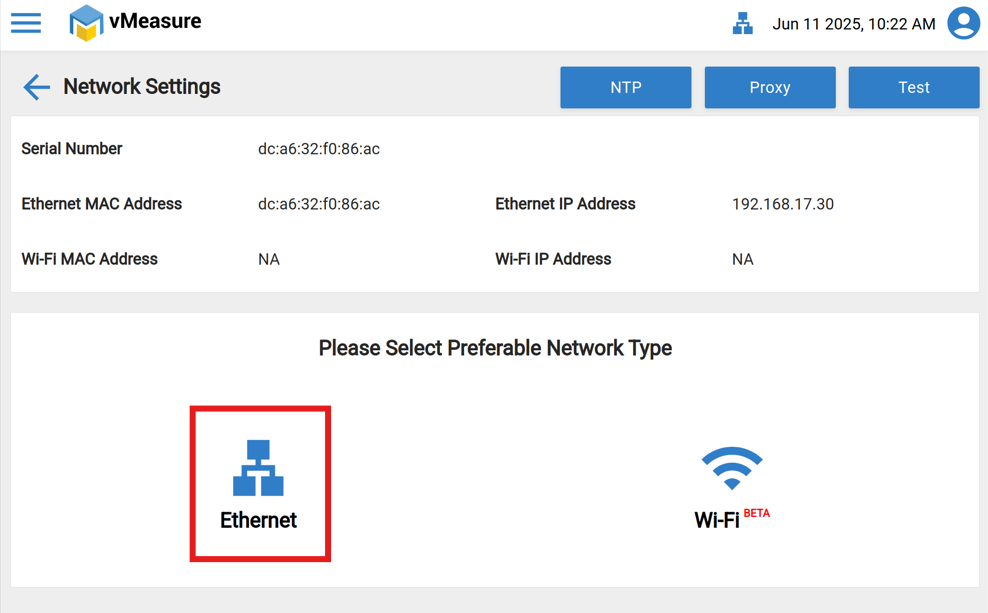Screen dimensions: 988x613
Task: Click the red BETA badge
Action: pos(757,513)
